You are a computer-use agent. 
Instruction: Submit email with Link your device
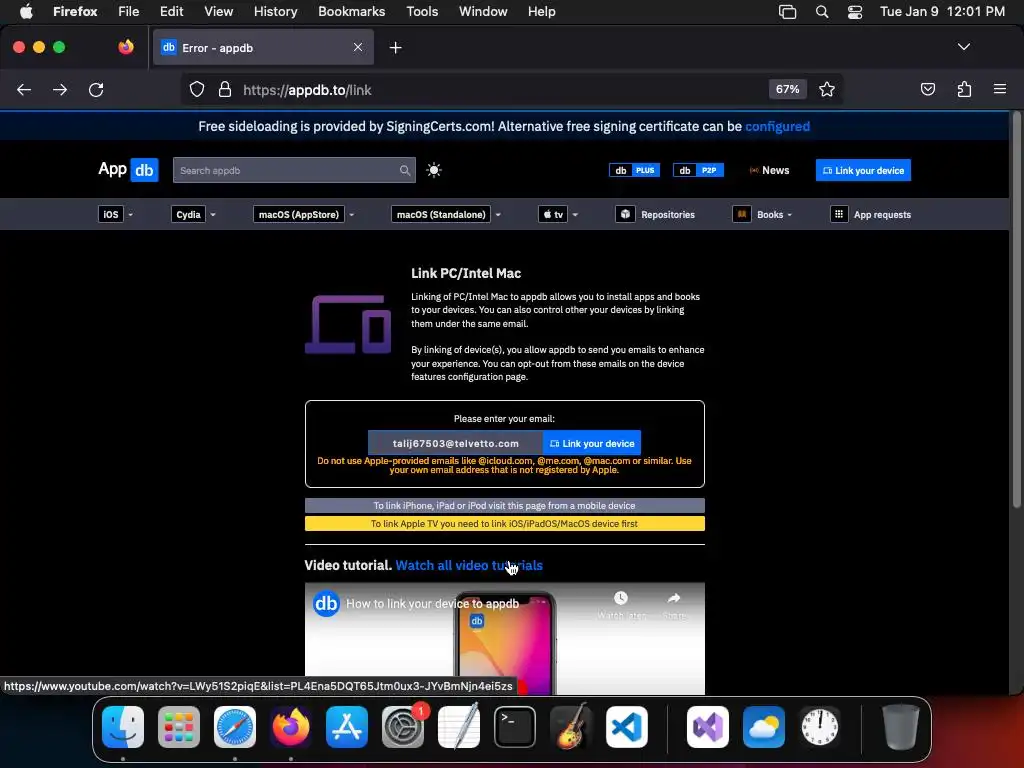tap(592, 443)
